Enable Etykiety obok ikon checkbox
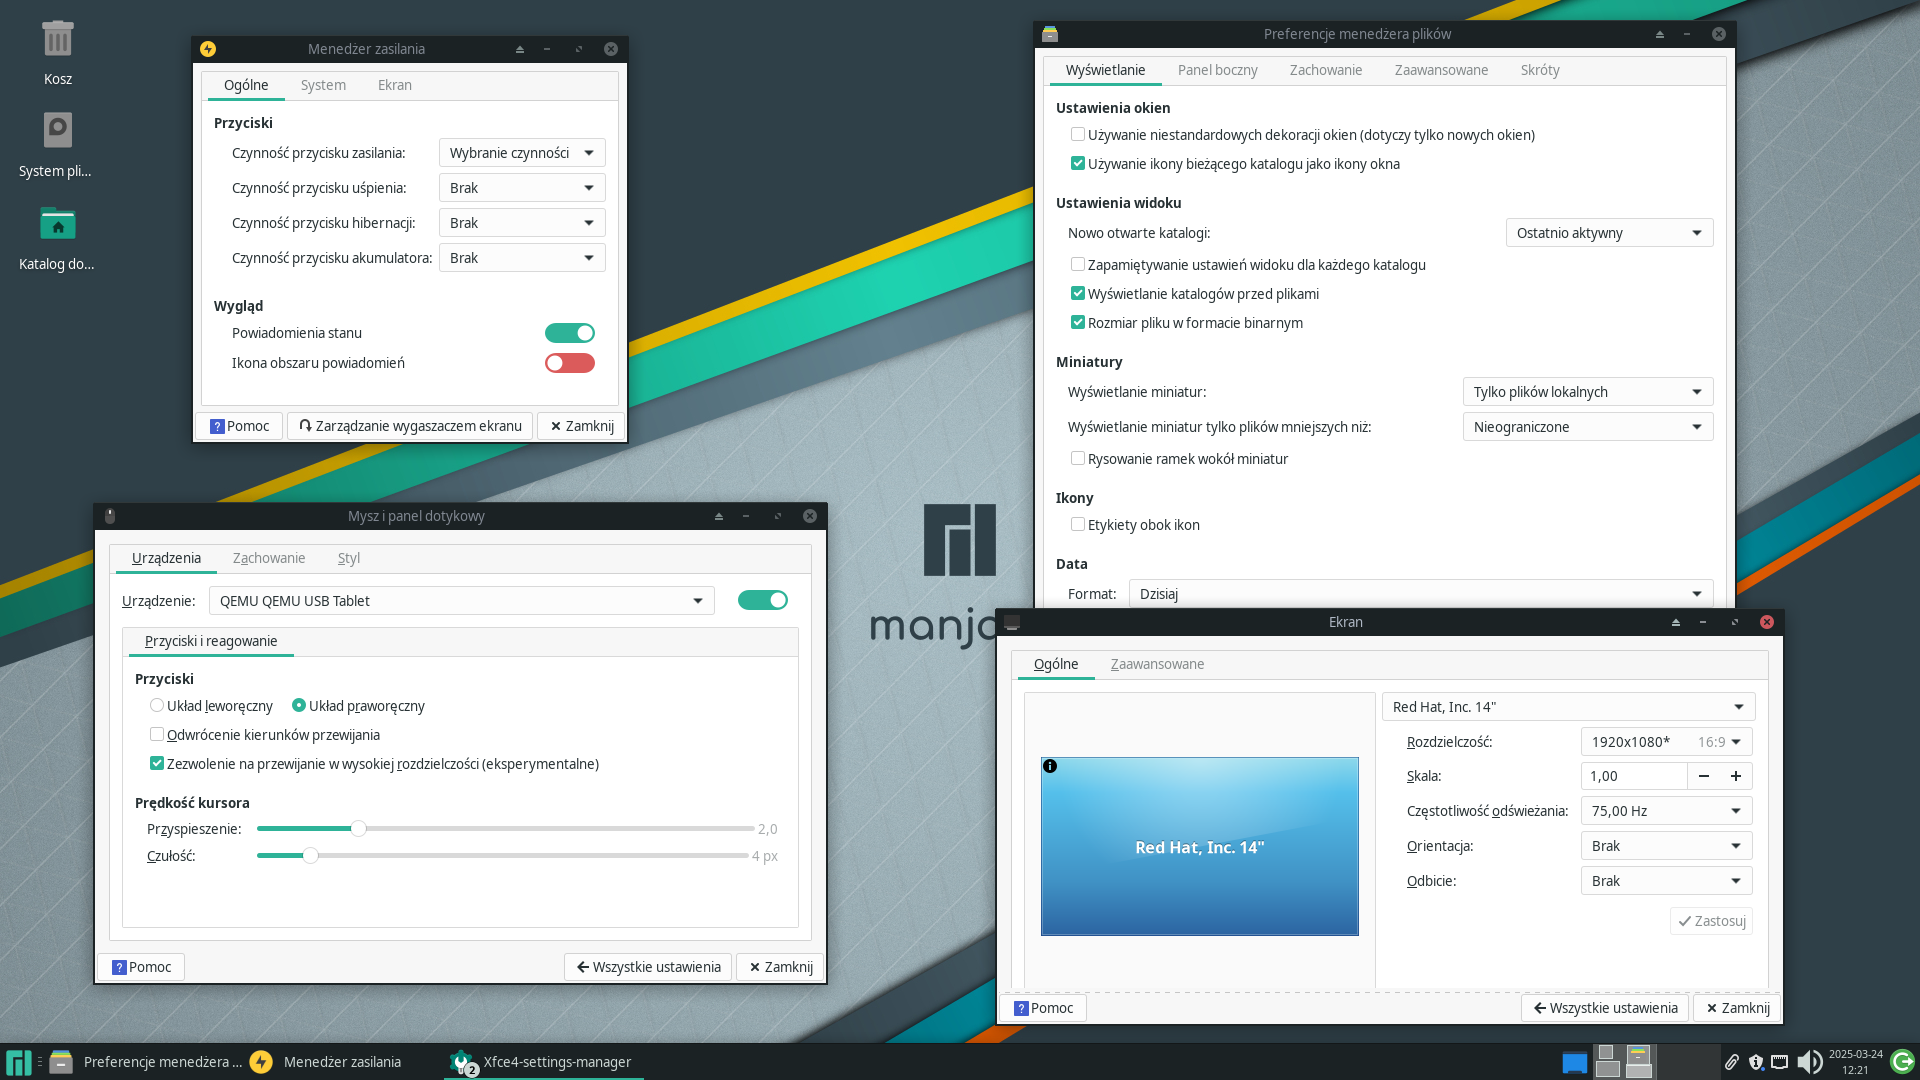Image resolution: width=1920 pixels, height=1080 pixels. click(1077, 524)
